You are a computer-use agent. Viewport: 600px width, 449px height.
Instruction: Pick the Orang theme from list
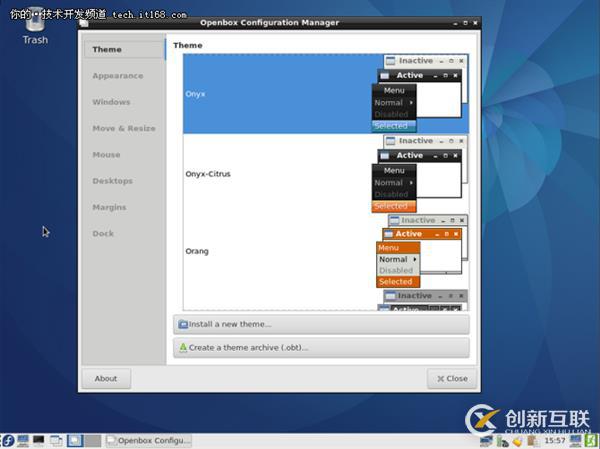click(326, 251)
